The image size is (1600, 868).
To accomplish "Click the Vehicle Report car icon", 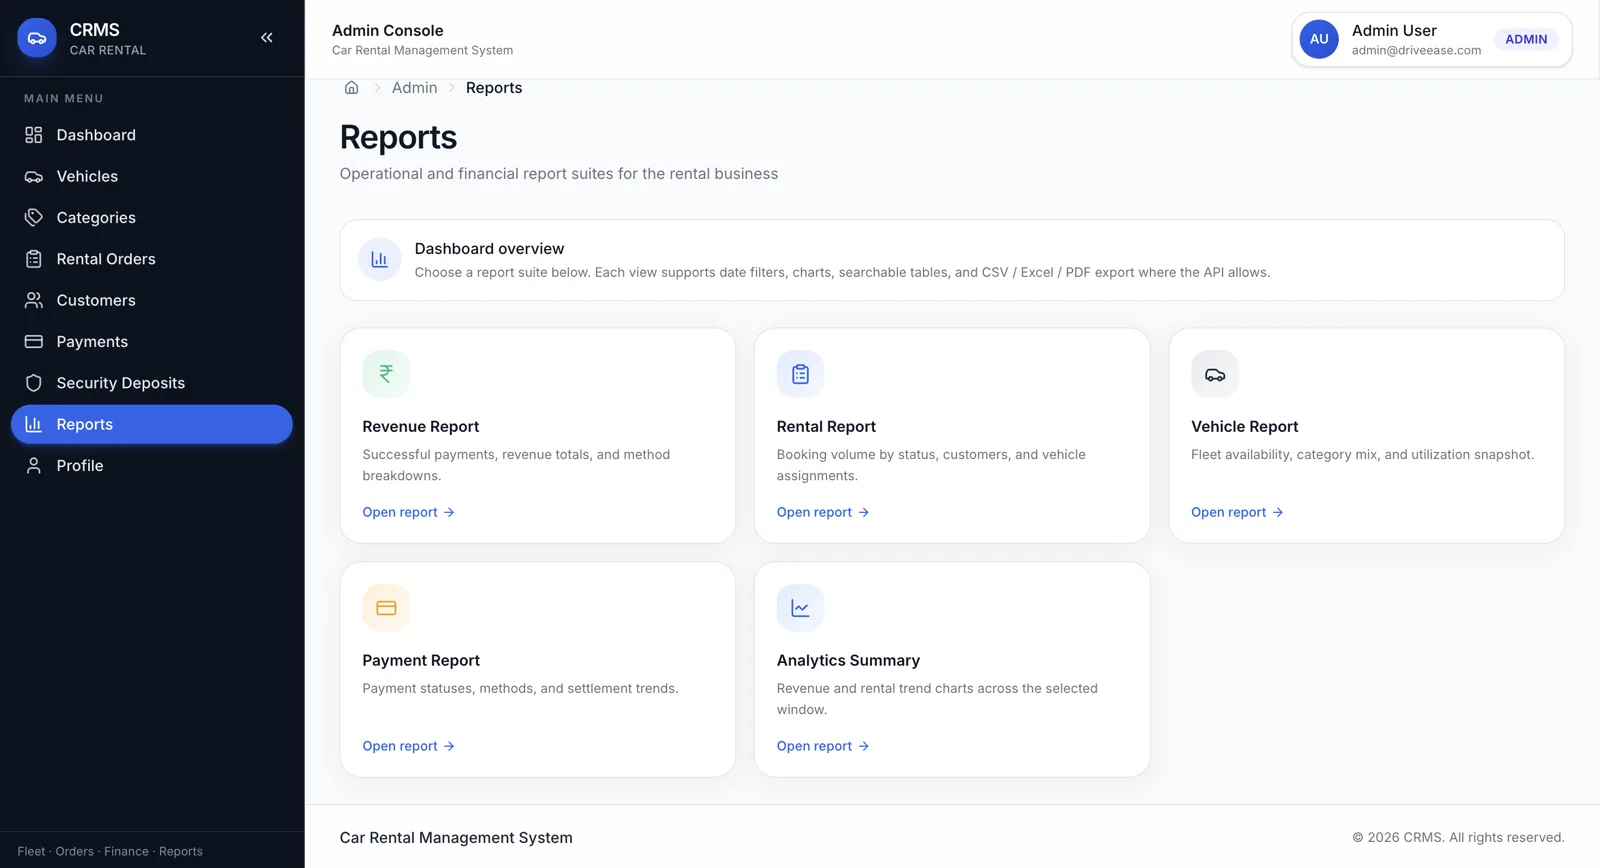I will pyautogui.click(x=1215, y=374).
